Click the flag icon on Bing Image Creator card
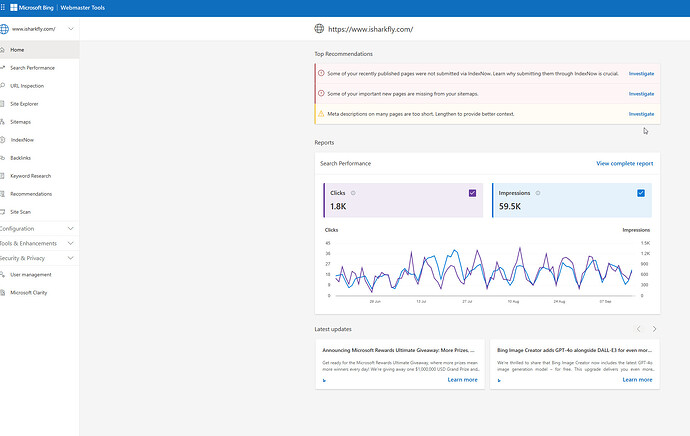 [x=499, y=381]
